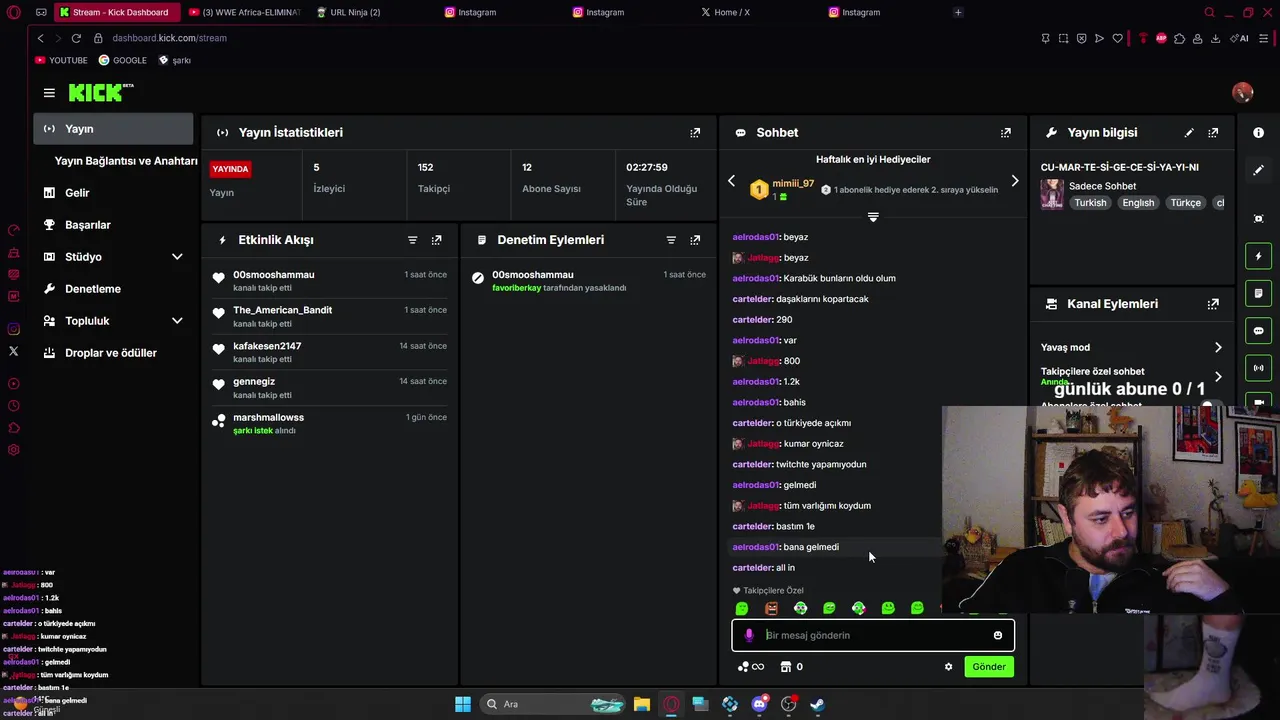This screenshot has height=720, width=1280.
Task: Expand the Topluluk sidebar section
Action: pyautogui.click(x=177, y=321)
